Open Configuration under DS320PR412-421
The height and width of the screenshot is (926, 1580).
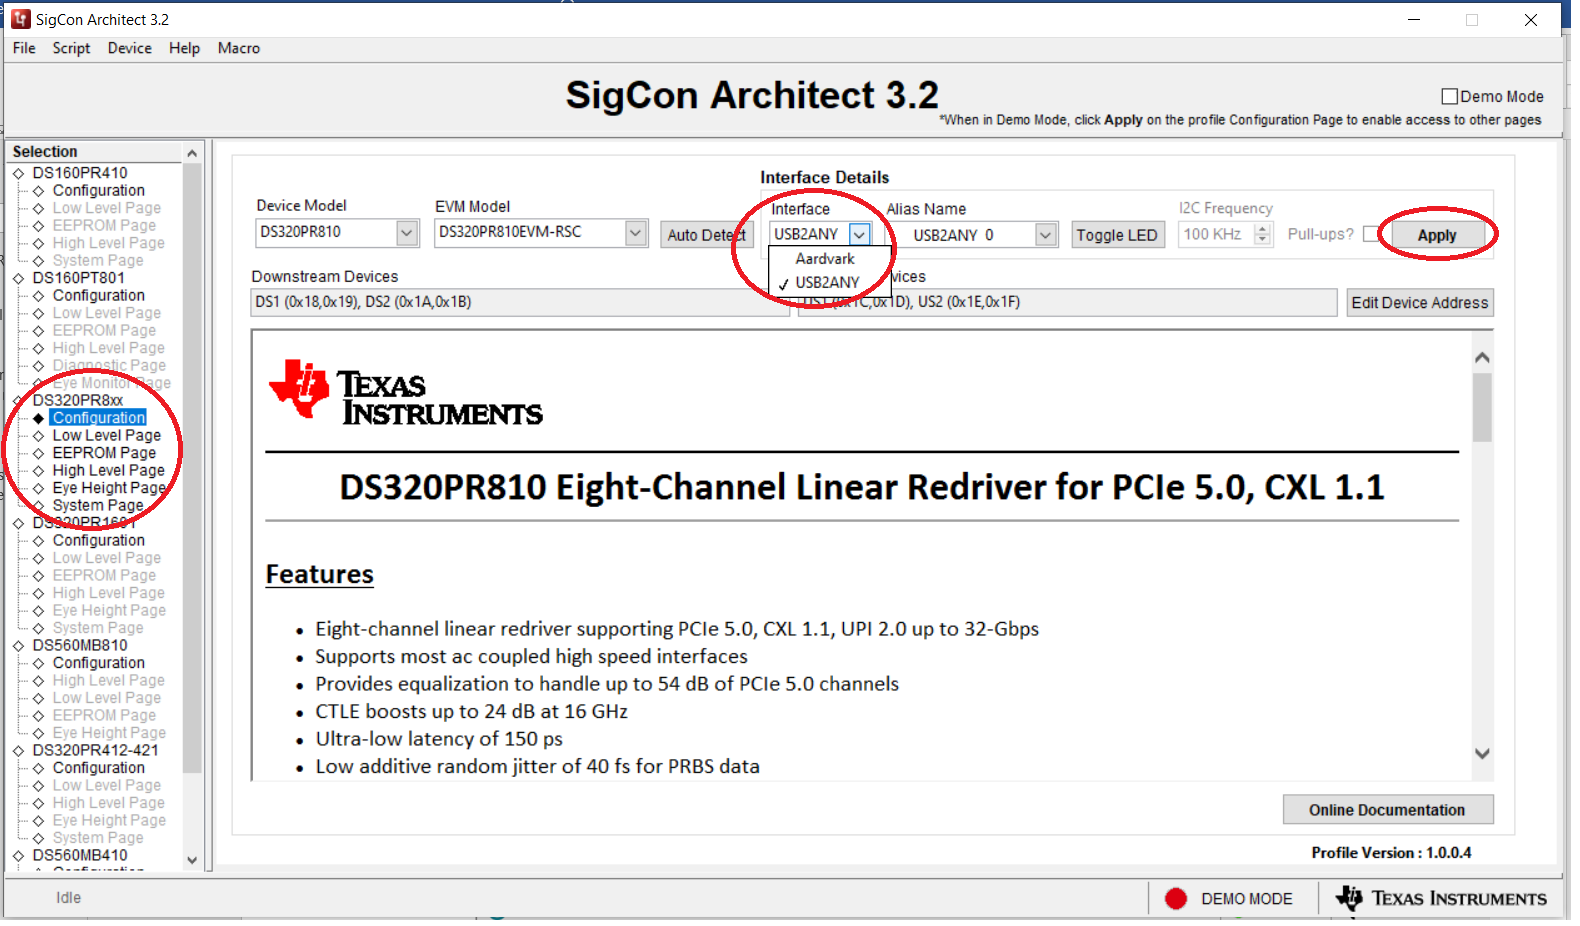click(x=99, y=768)
